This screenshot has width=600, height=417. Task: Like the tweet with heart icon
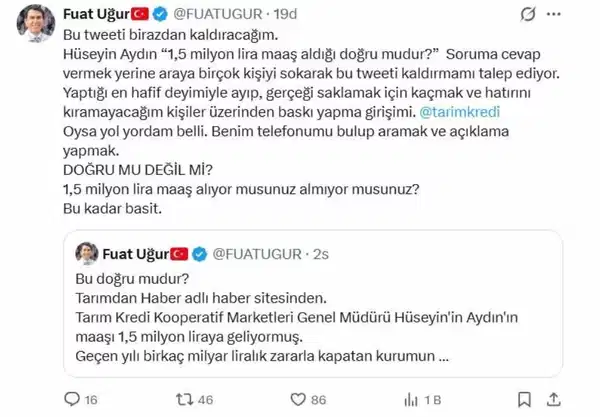[x=298, y=399]
